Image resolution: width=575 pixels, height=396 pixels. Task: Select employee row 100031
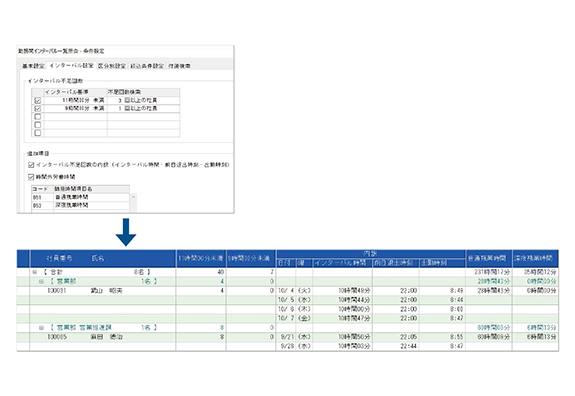pos(288,291)
